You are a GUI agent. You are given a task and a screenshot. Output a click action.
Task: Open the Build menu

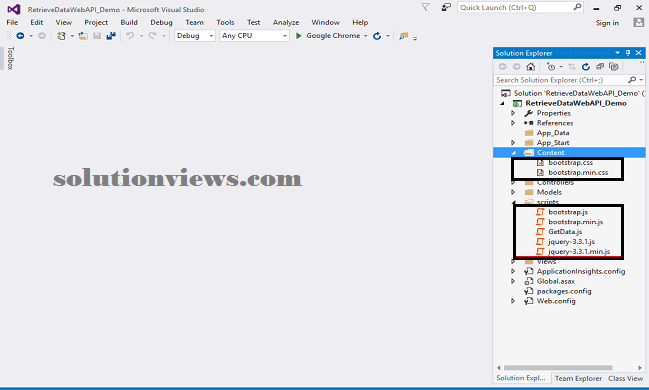pyautogui.click(x=129, y=22)
